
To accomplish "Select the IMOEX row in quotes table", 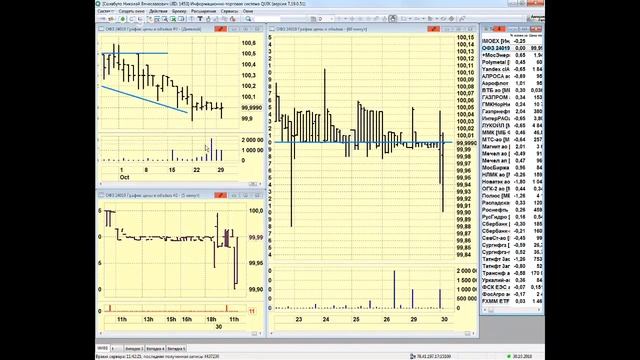I will coord(512,41).
